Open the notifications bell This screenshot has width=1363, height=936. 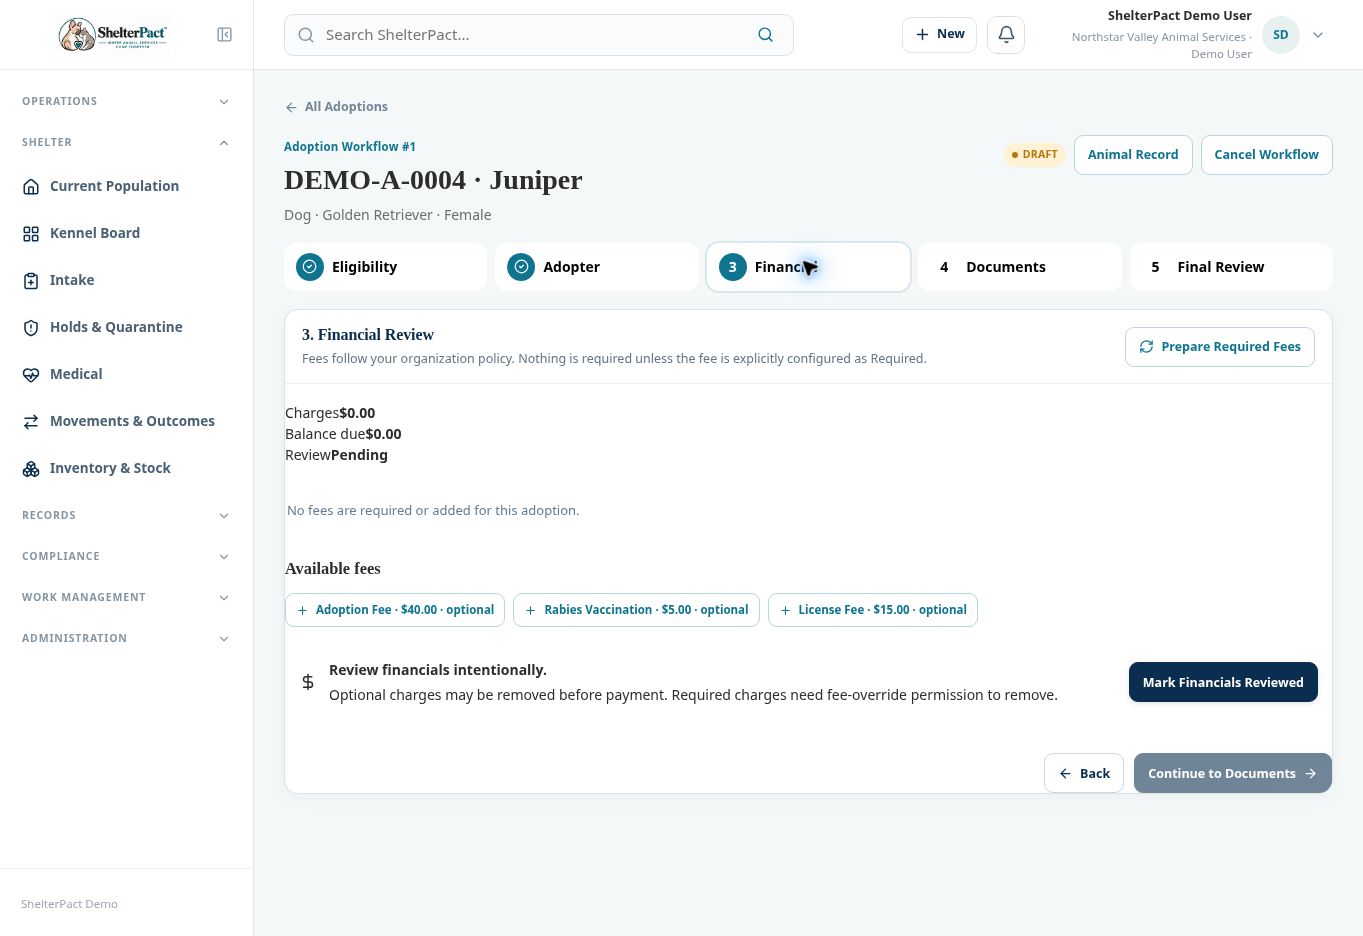(1006, 35)
